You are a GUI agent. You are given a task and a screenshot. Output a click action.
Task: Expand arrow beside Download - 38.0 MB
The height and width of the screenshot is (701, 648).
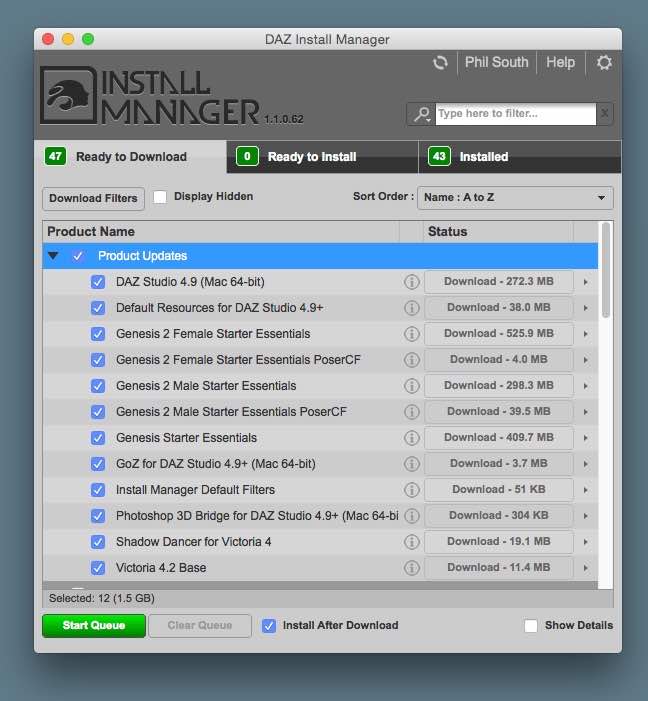point(585,308)
